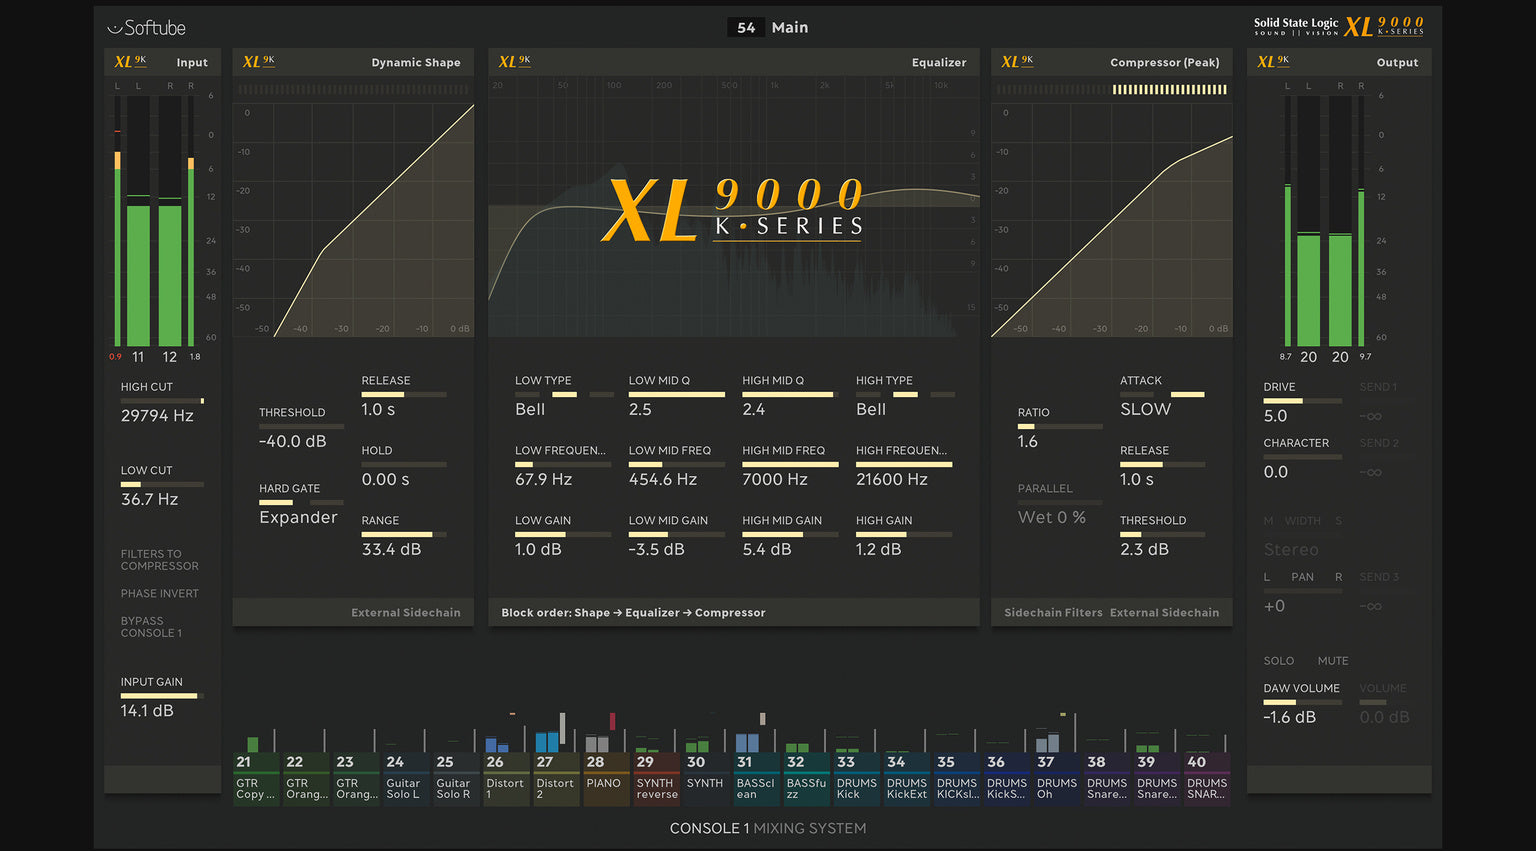Click the XL 9000 K-Series graphic in the EQ display
This screenshot has height=851, width=1536.
pyautogui.click(x=731, y=208)
